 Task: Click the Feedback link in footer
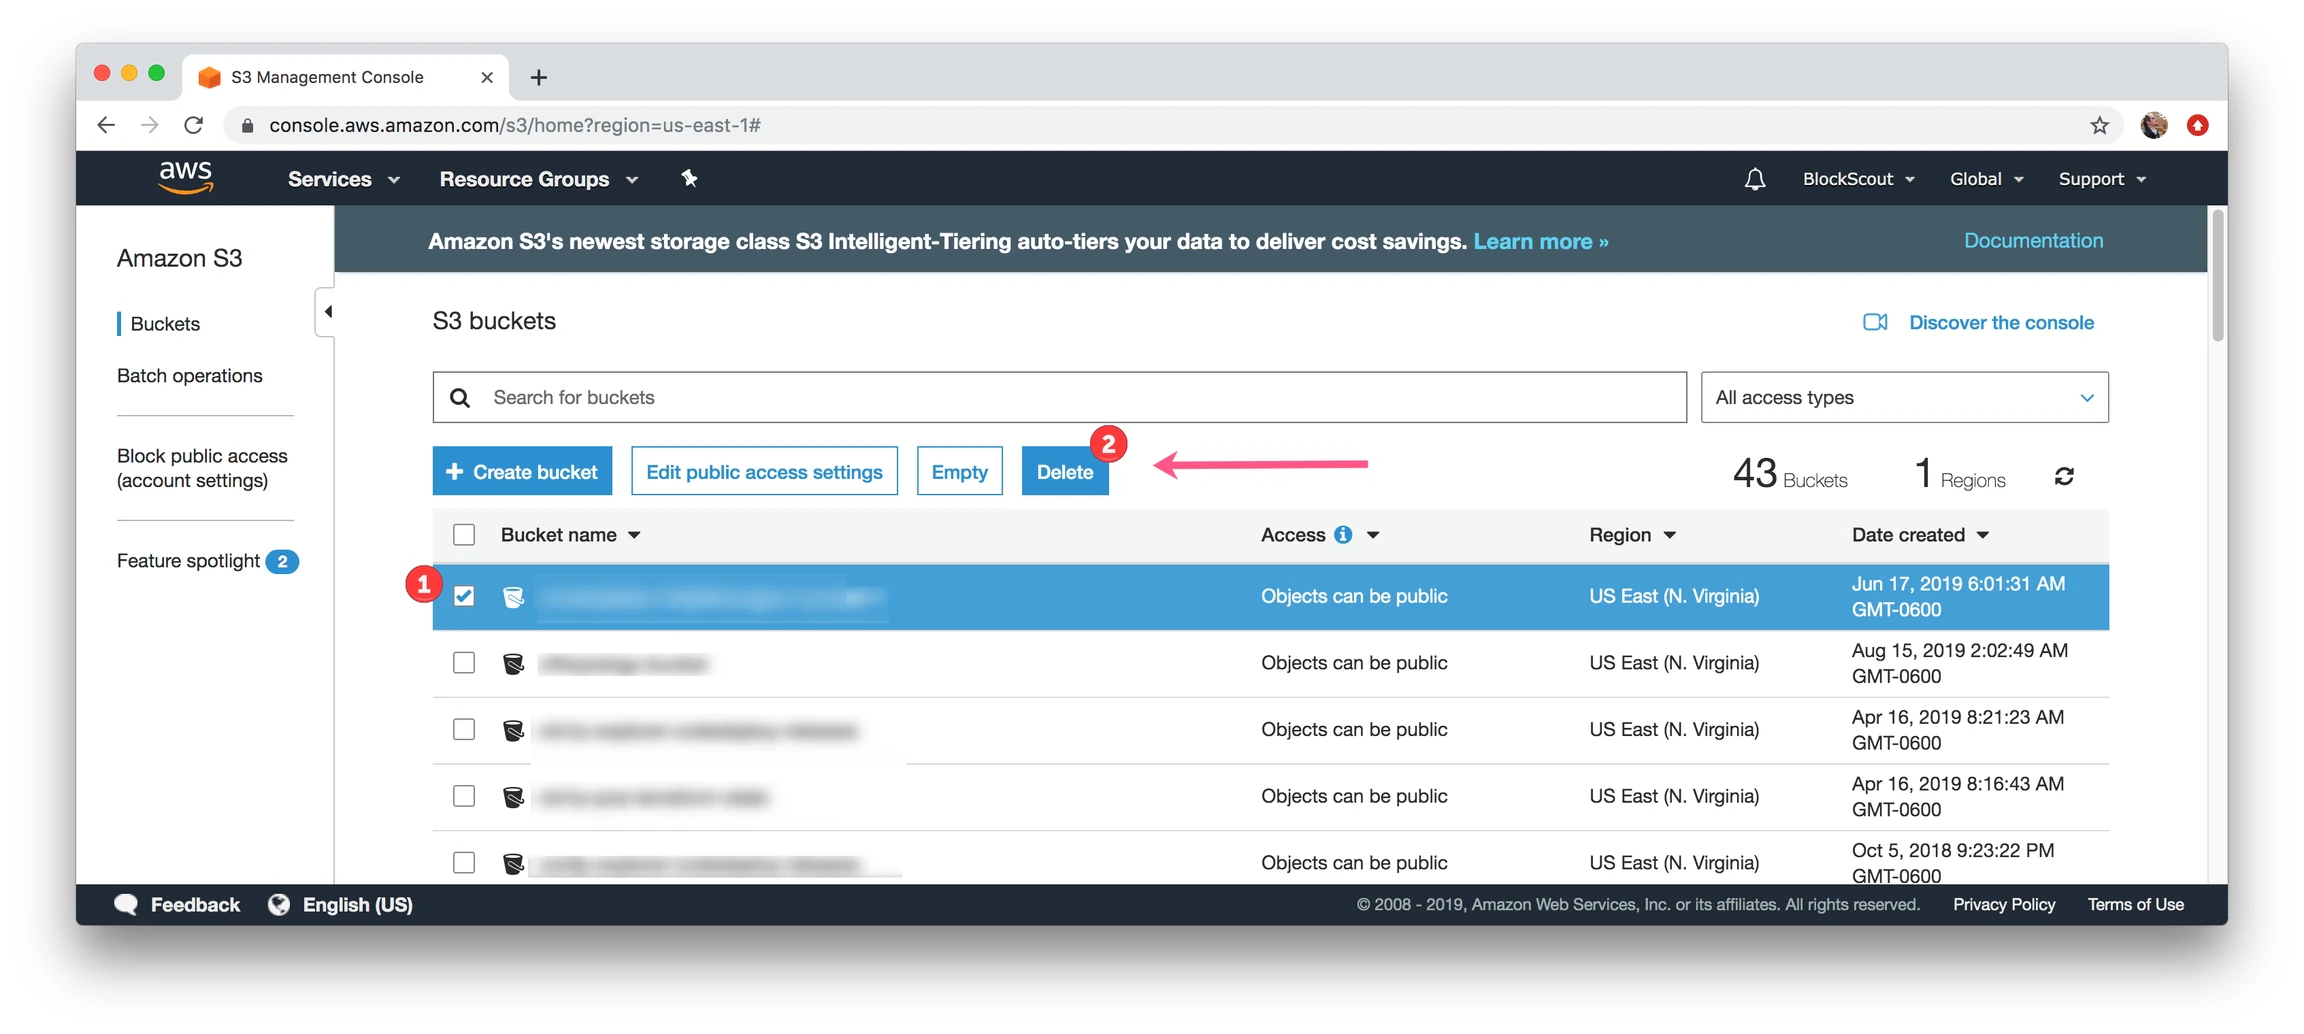(195, 905)
